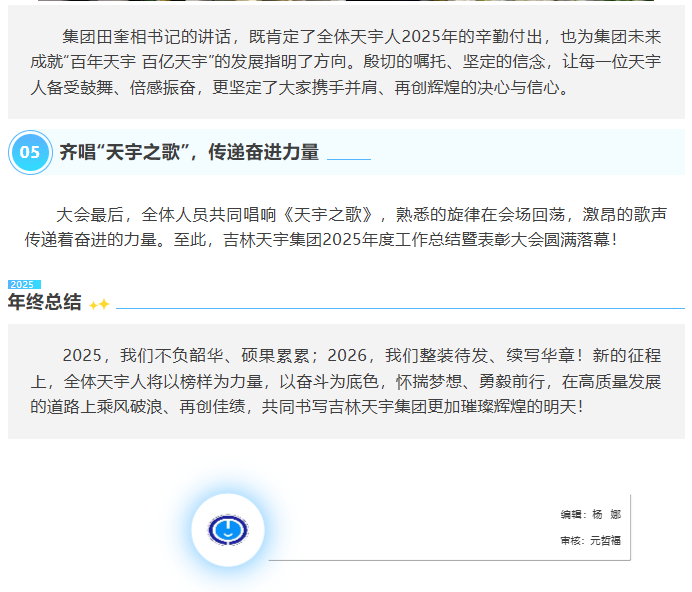This screenshot has height=592, width=692.
Task: Click the text 《天宇之歌》 in the paragraph
Action: pyautogui.click(x=332, y=215)
